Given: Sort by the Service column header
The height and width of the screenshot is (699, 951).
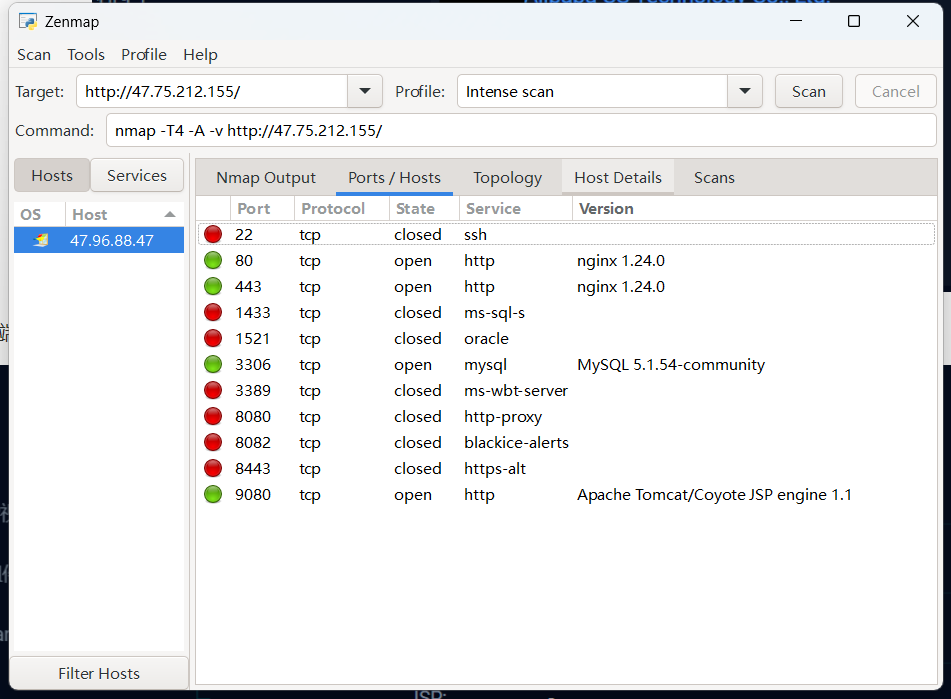Looking at the screenshot, I should [x=516, y=209].
